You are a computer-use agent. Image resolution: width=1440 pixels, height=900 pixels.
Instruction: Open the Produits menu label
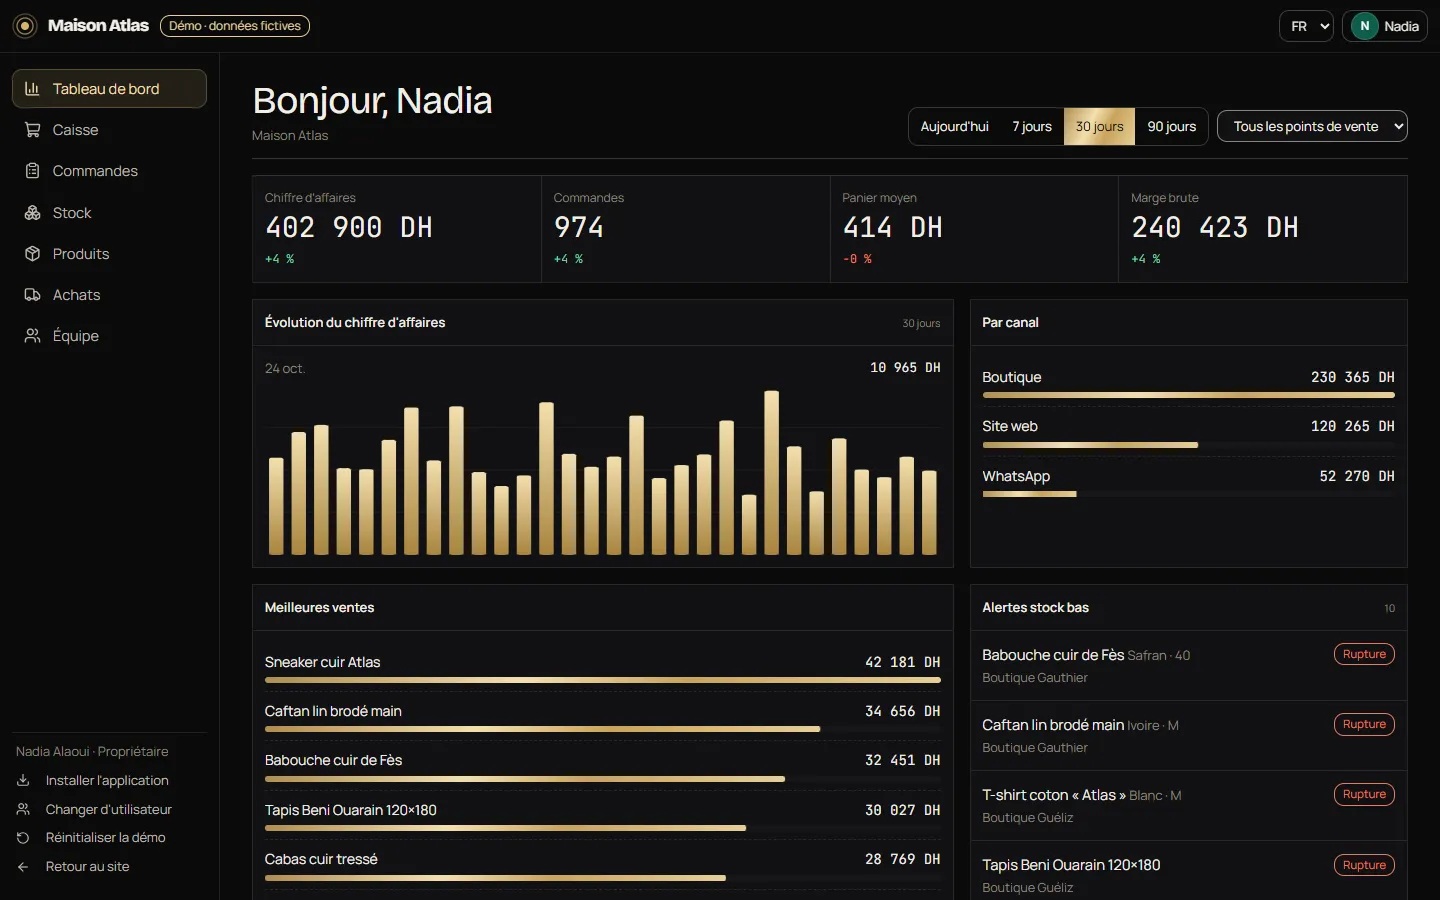81,254
